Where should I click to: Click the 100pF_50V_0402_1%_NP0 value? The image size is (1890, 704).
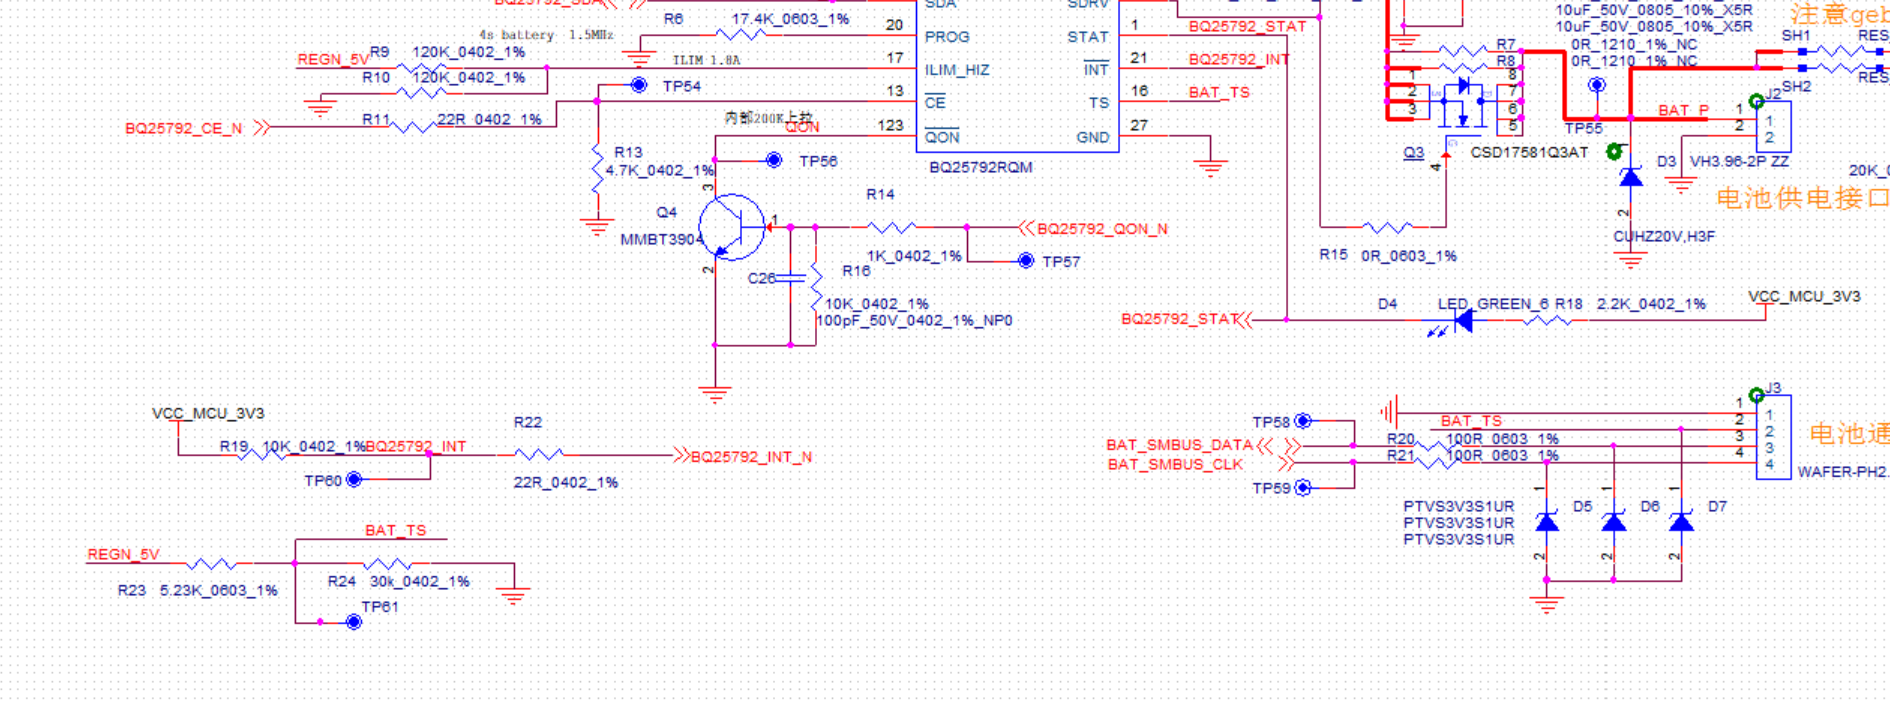914,321
